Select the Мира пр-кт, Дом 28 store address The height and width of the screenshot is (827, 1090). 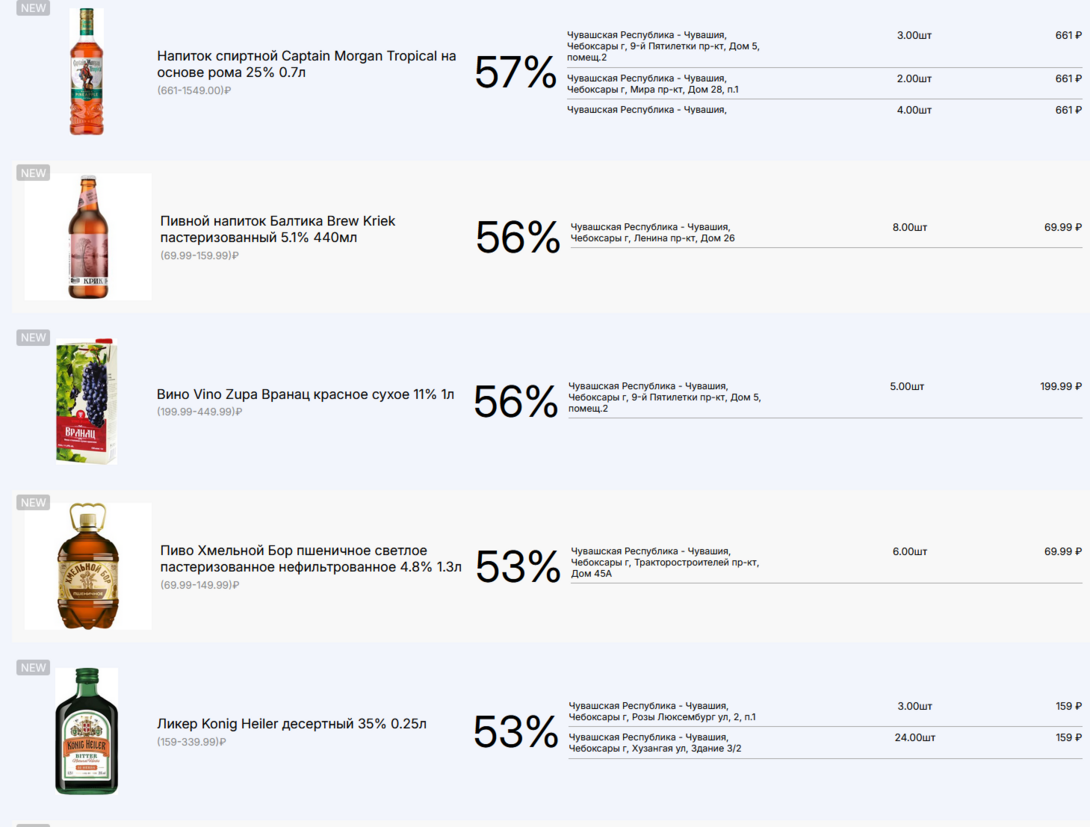[652, 84]
